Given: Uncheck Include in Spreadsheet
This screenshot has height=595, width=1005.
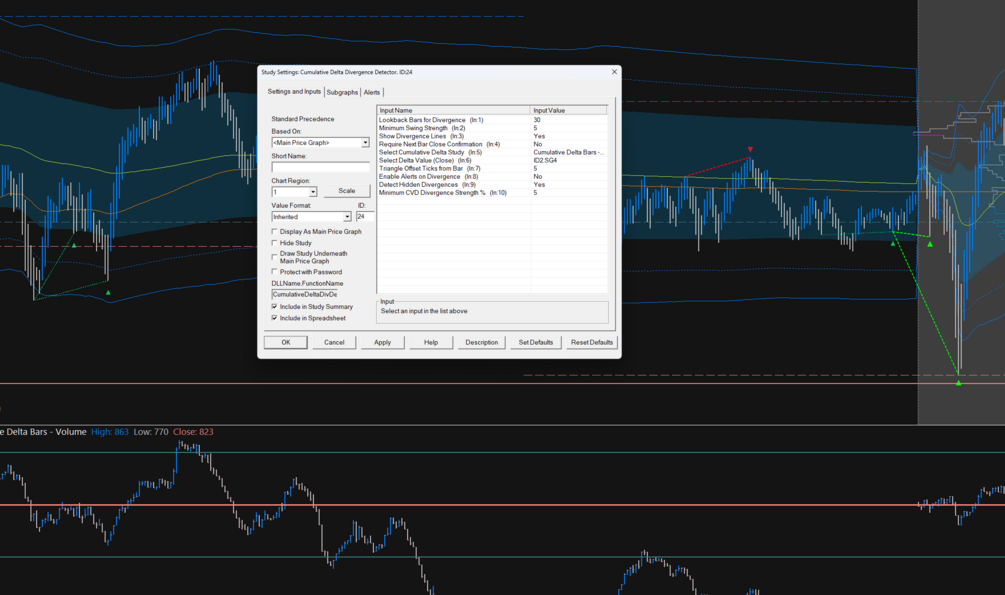Looking at the screenshot, I should pyautogui.click(x=274, y=318).
